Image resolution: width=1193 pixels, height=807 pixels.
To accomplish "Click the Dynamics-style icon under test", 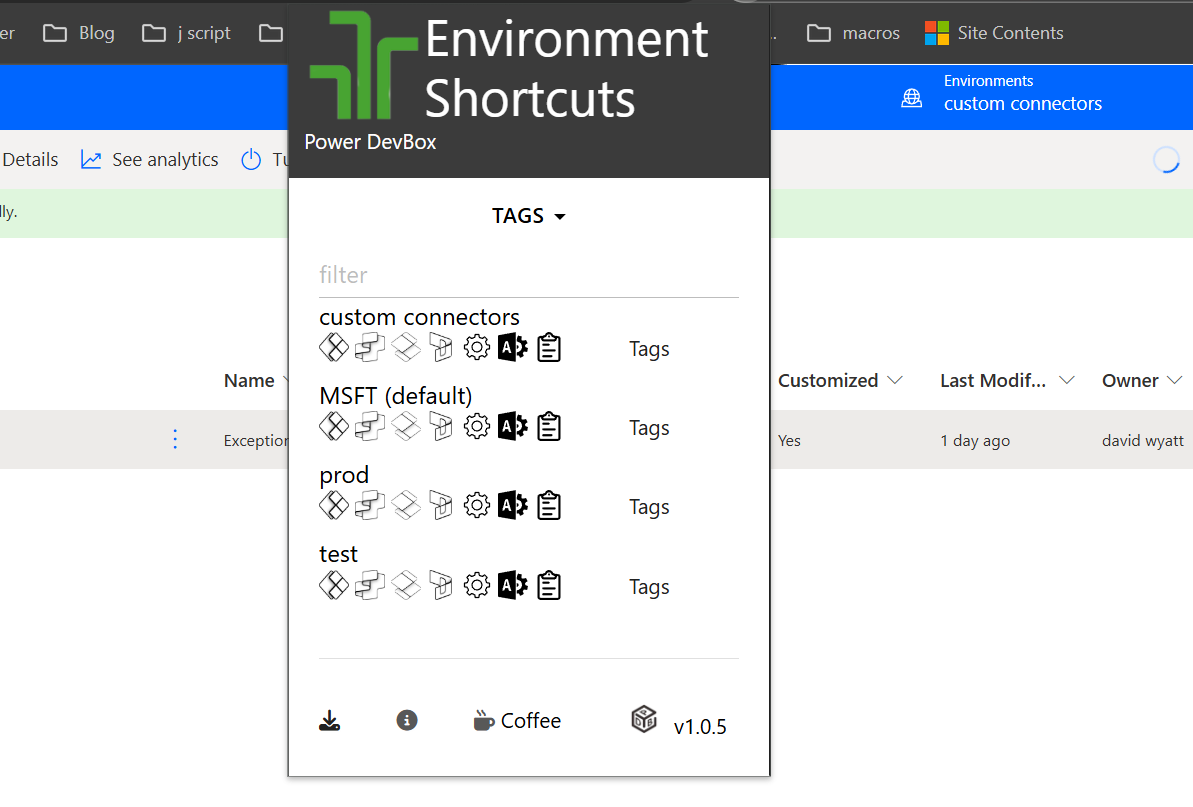I will pos(441,586).
